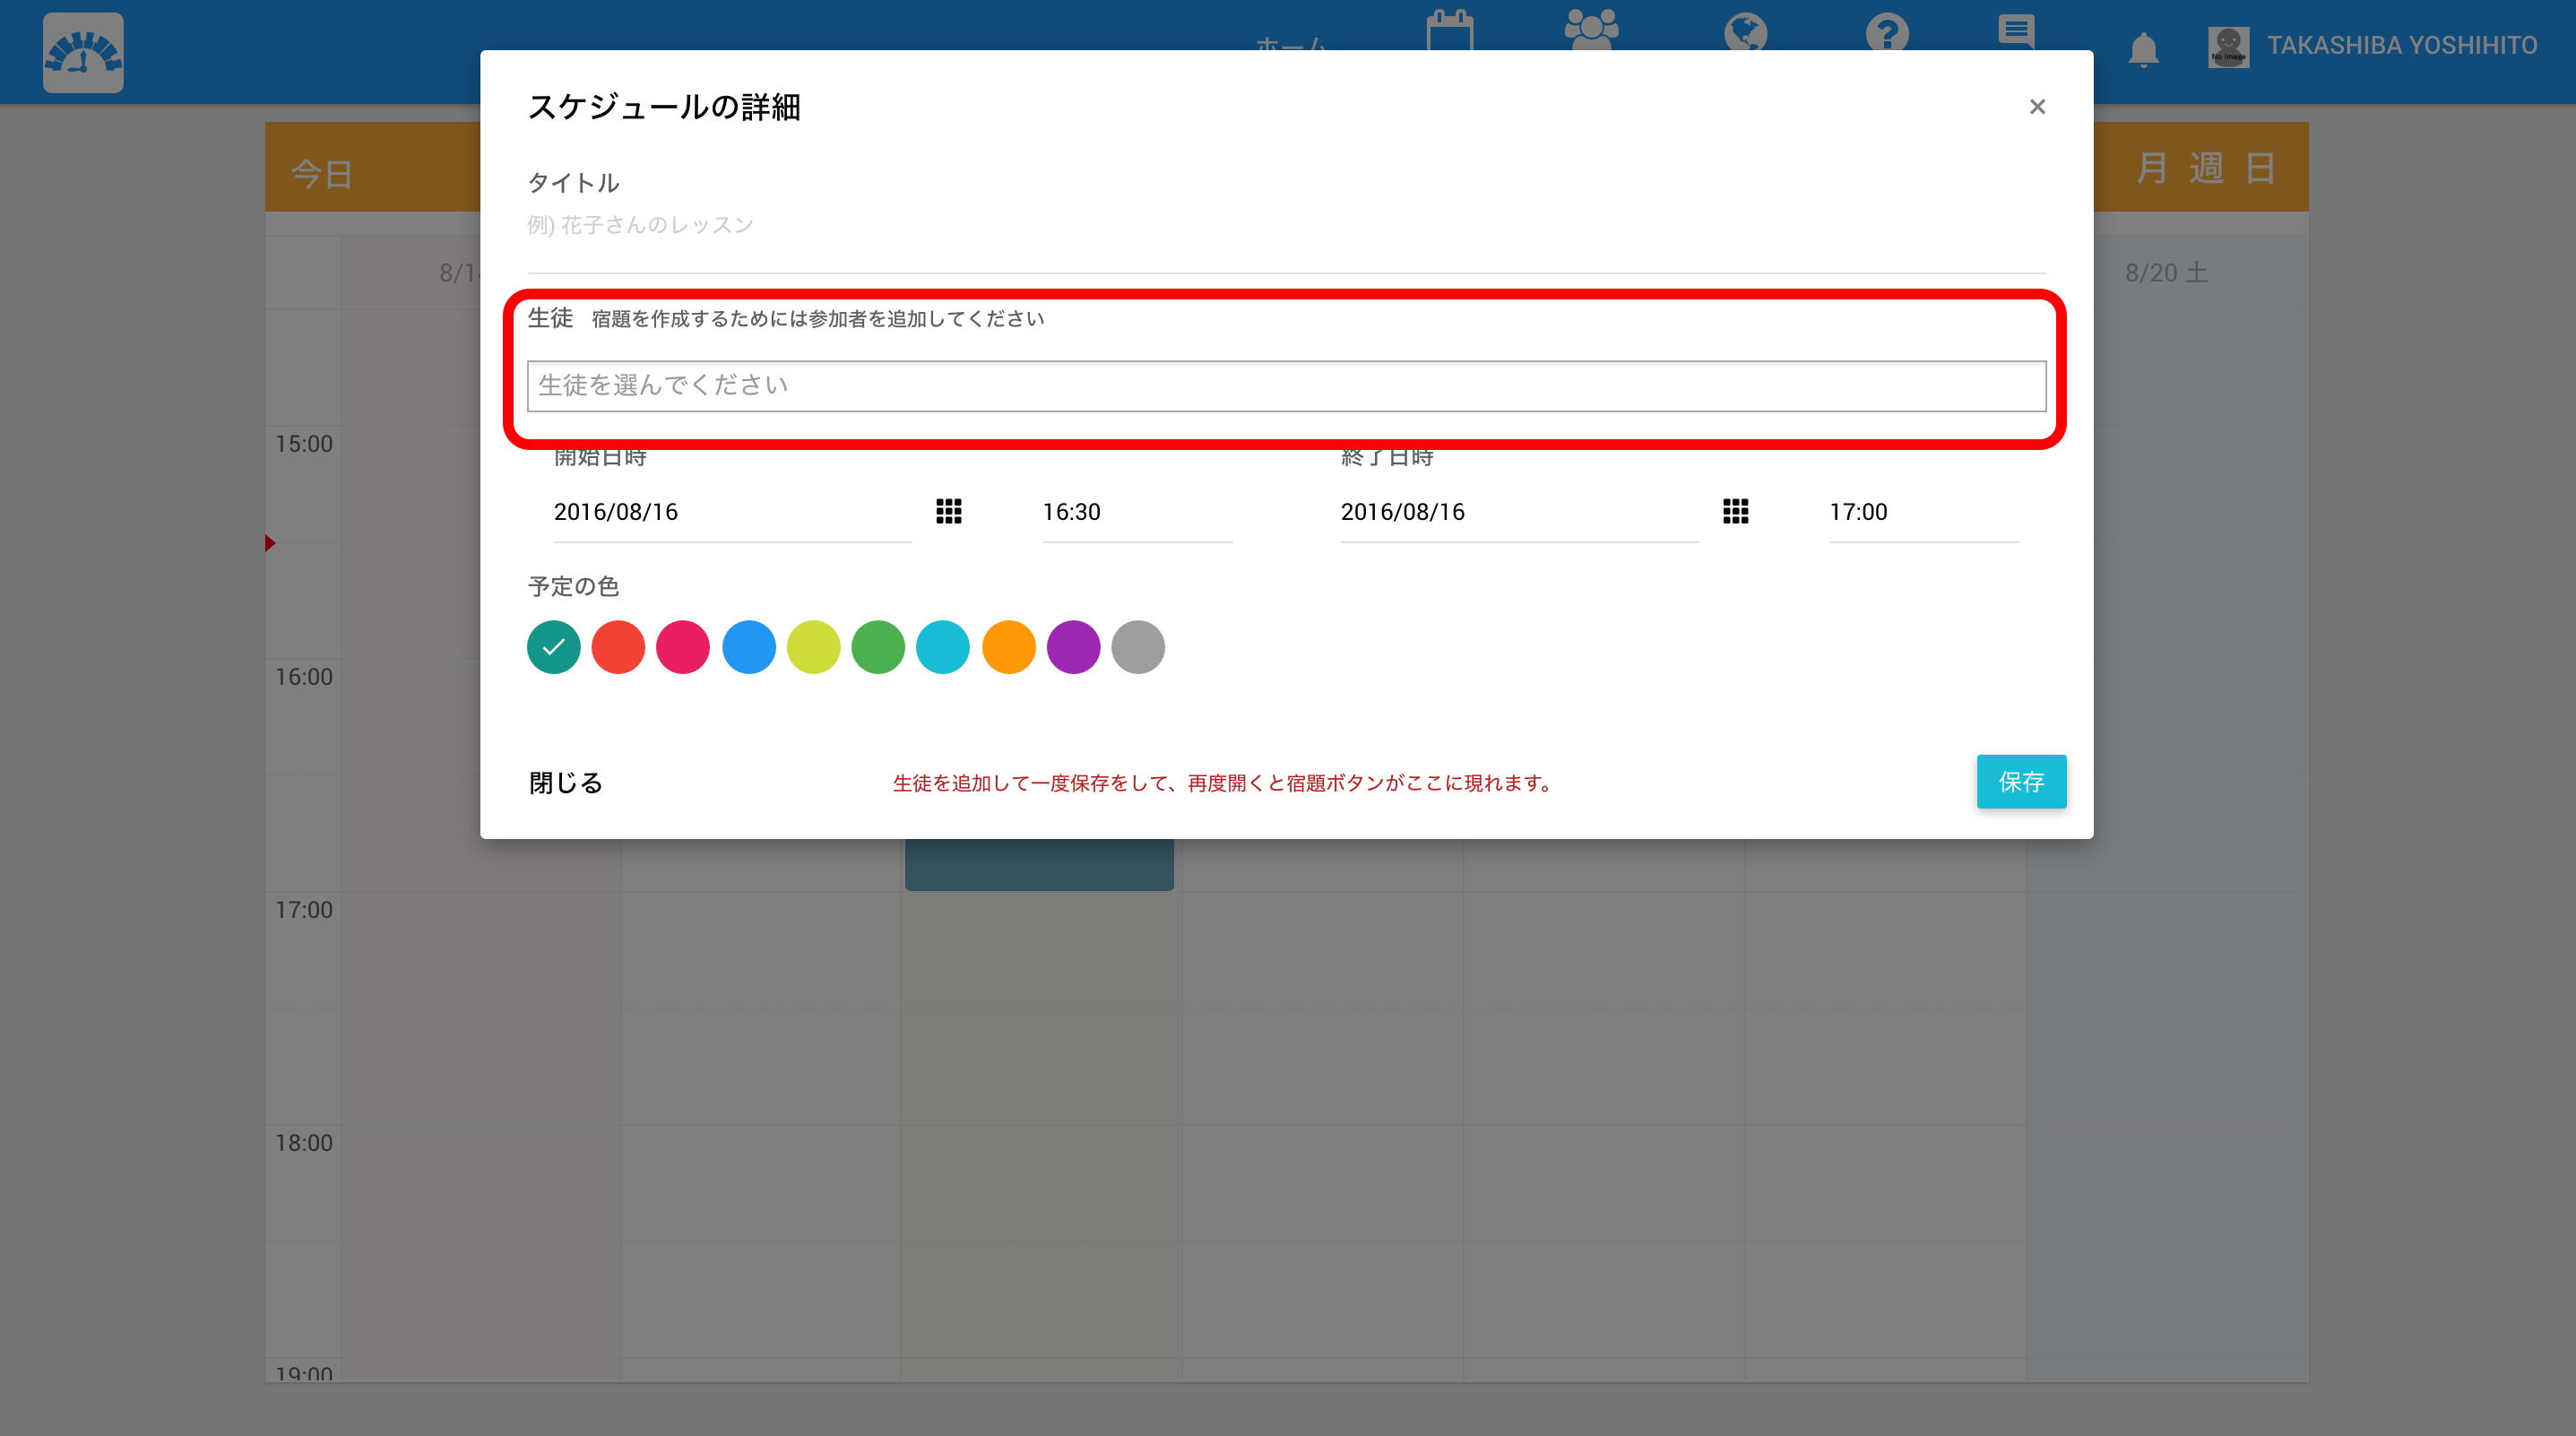Click the app logo in the top-left corner
The height and width of the screenshot is (1436, 2576).
83,52
